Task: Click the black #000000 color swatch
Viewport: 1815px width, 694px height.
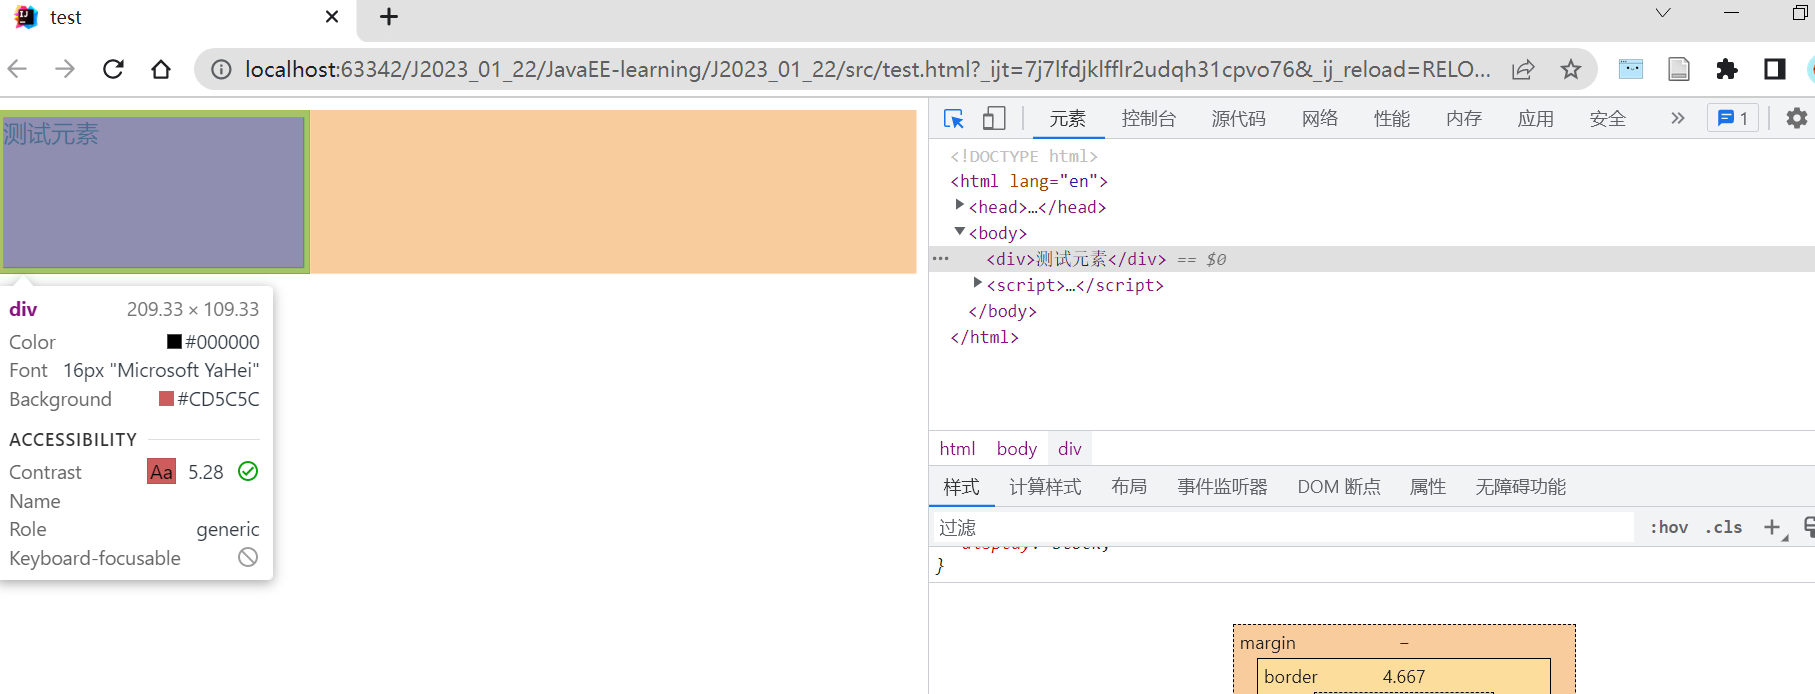Action: pos(174,342)
